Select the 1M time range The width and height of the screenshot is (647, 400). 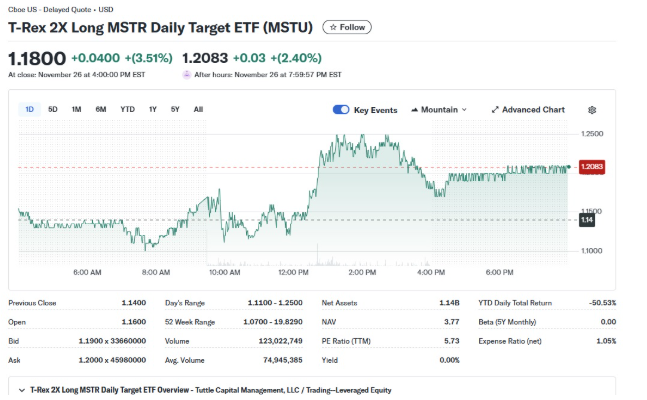[x=77, y=109]
